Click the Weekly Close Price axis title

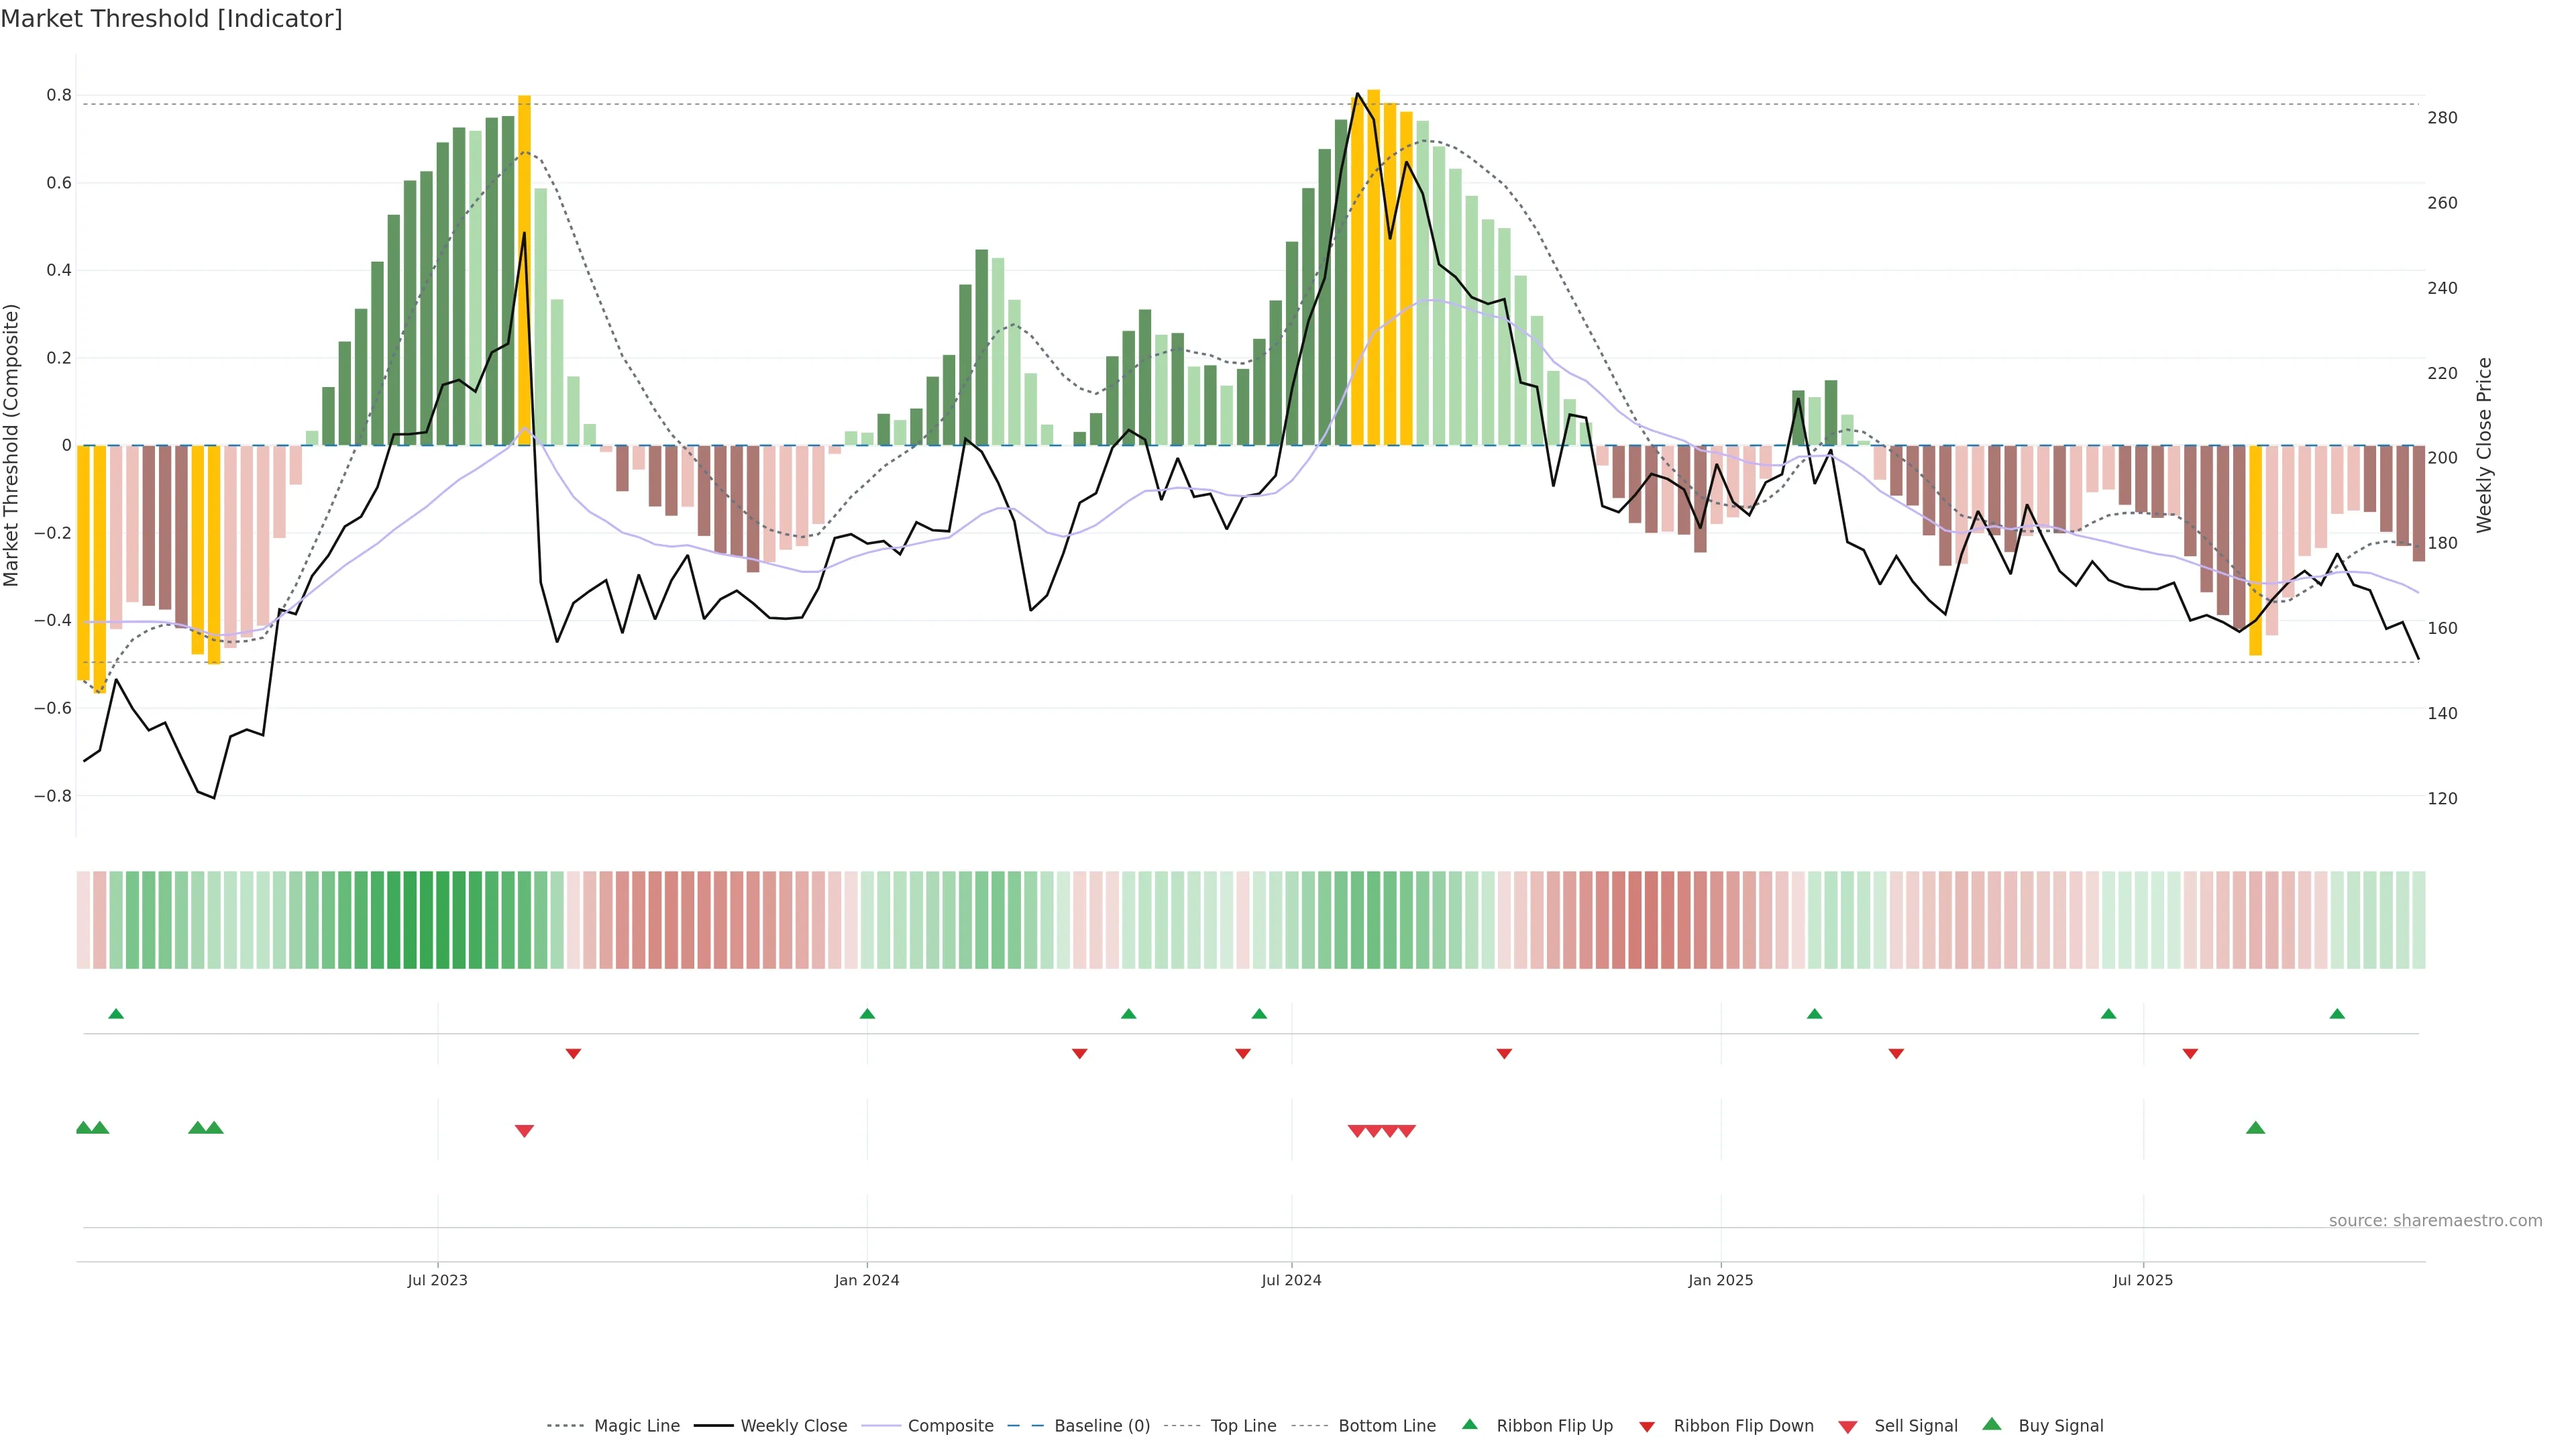pos(2484,445)
